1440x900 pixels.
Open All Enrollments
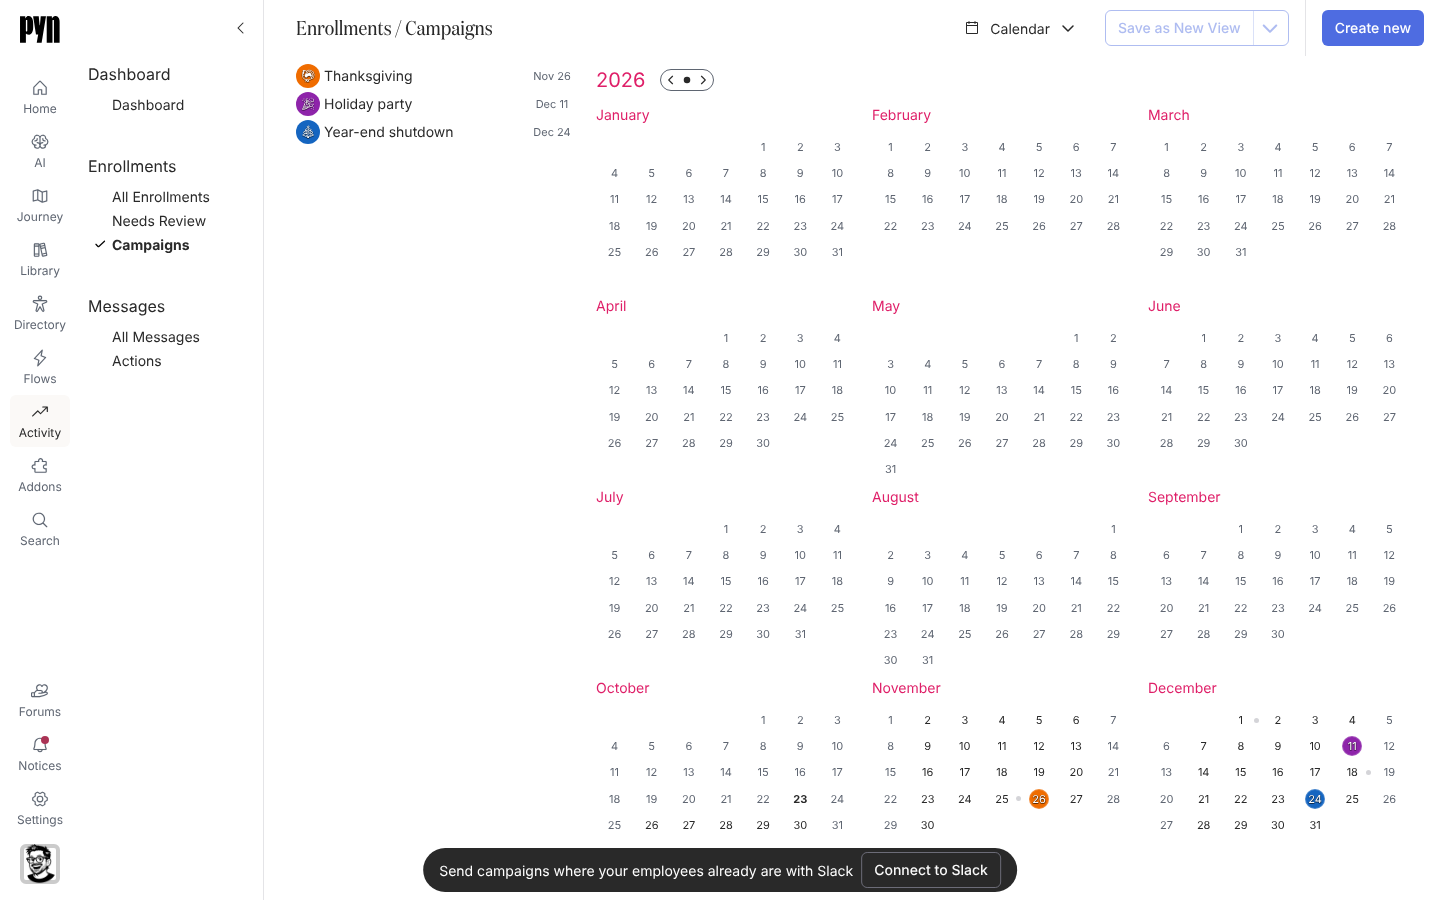[x=161, y=197]
